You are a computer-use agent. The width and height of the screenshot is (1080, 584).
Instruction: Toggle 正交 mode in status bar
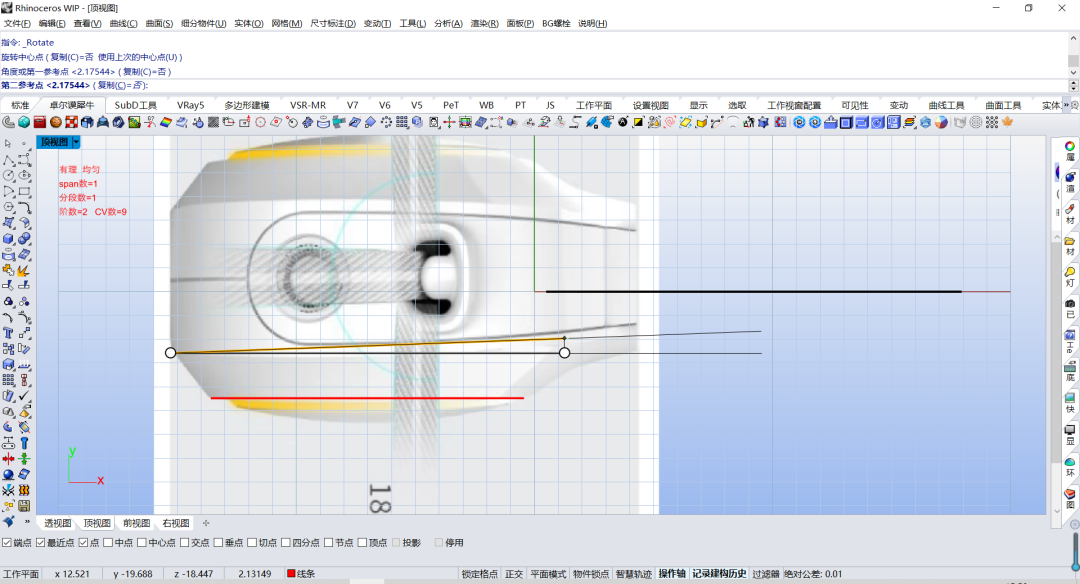pyautogui.click(x=514, y=574)
